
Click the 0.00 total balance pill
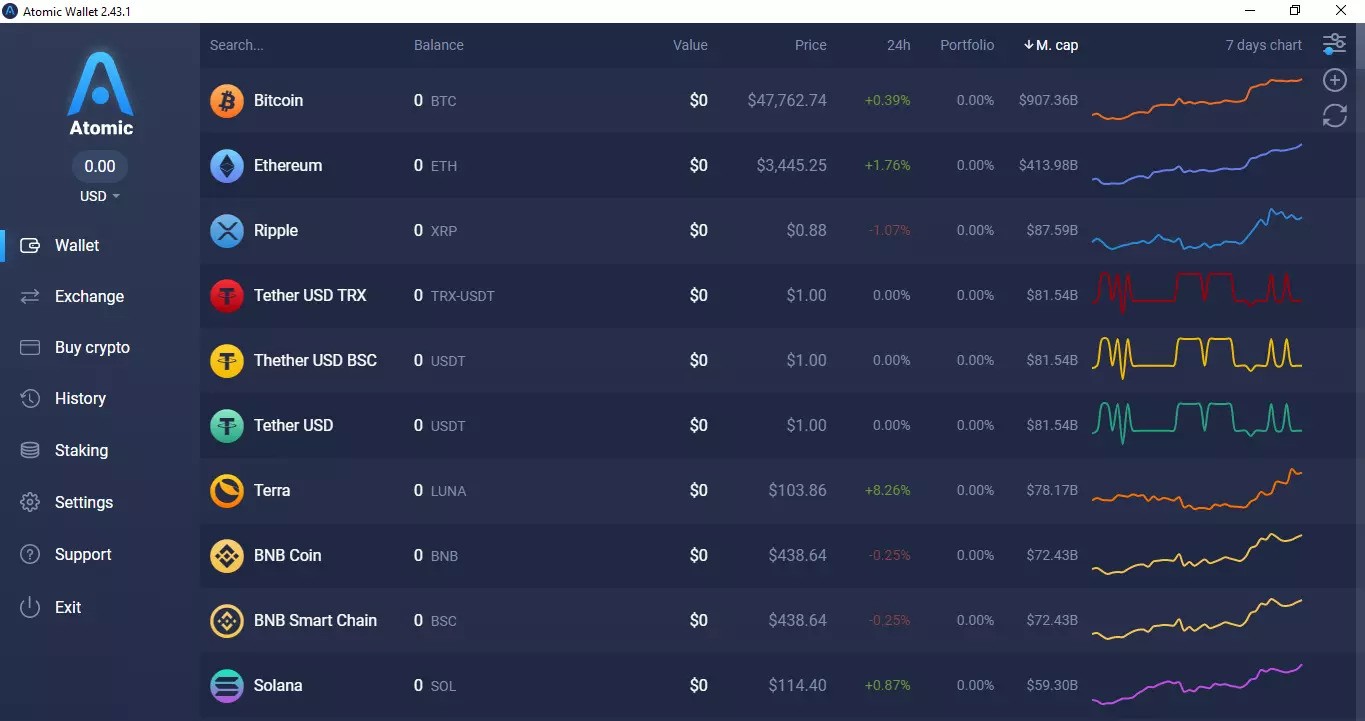pos(100,166)
